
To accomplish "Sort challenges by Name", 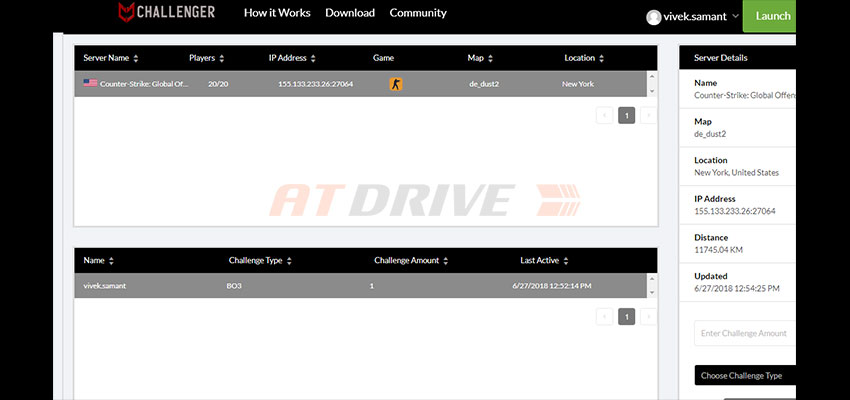I will (99, 261).
